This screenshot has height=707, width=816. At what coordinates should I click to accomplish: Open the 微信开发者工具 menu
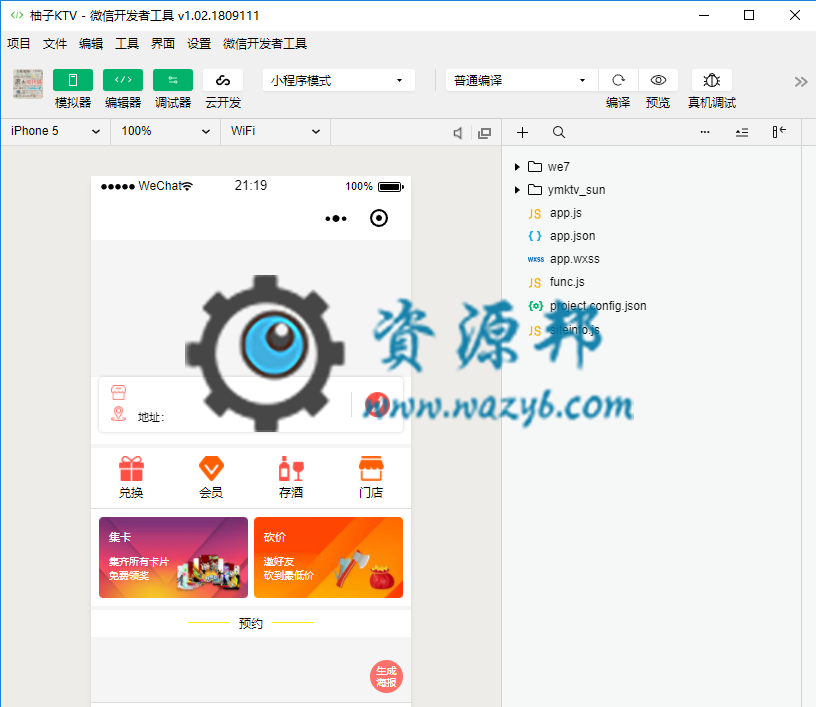point(265,44)
